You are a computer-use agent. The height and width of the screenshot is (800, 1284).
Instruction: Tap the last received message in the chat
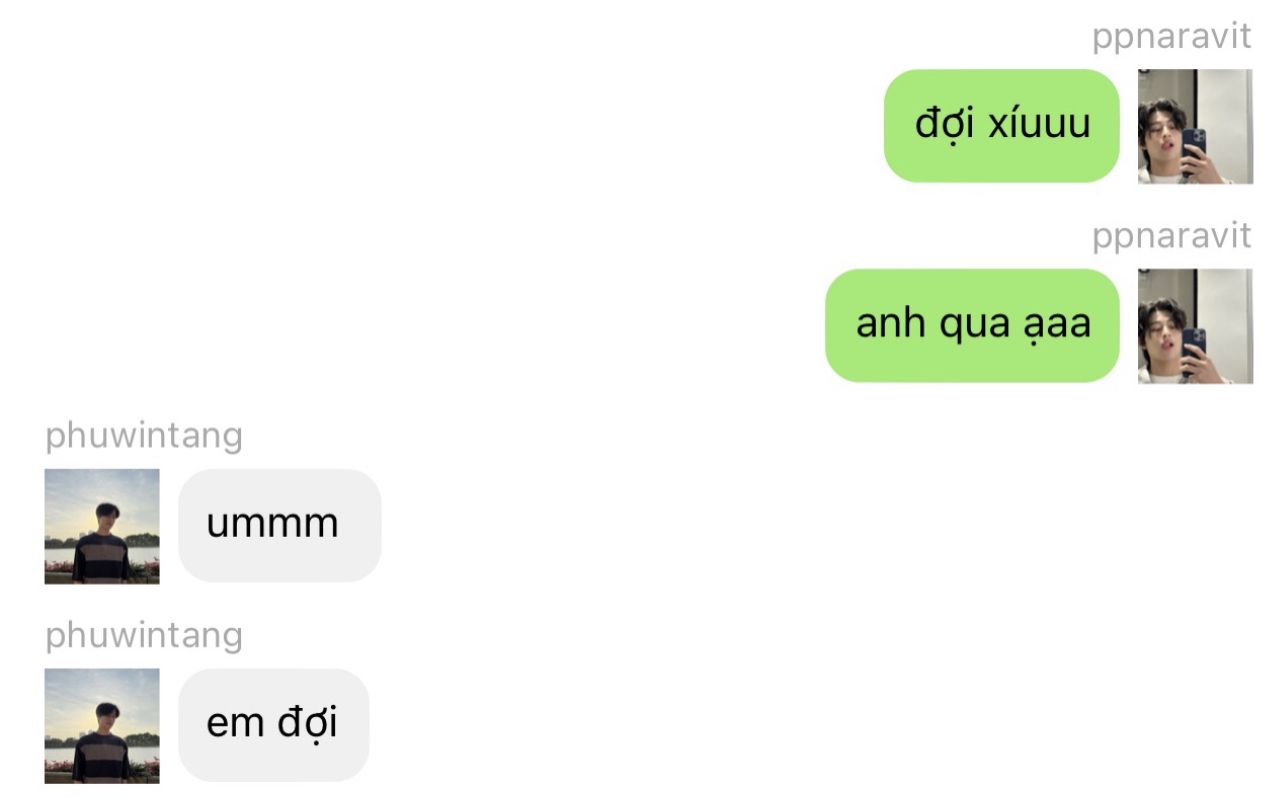274,725
